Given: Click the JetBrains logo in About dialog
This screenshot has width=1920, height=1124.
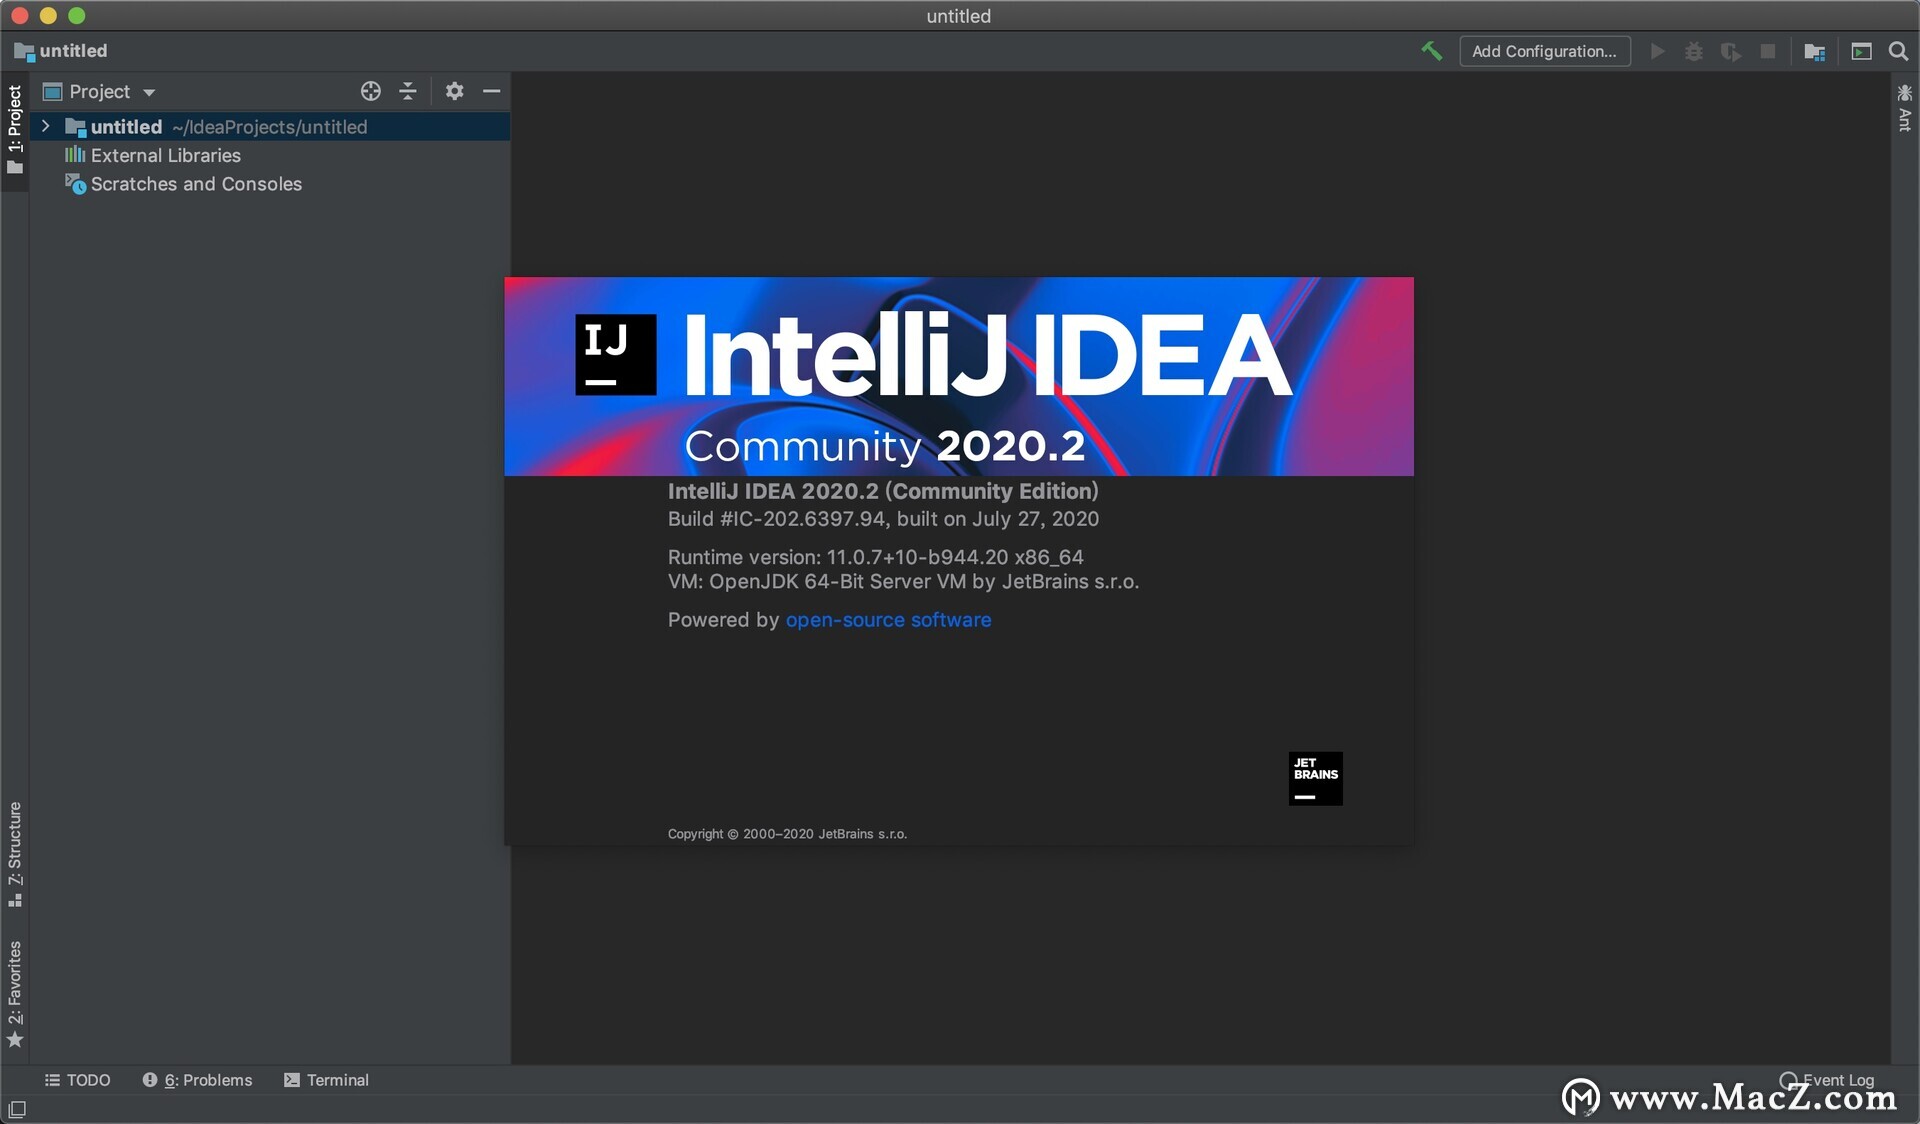Looking at the screenshot, I should (1315, 778).
